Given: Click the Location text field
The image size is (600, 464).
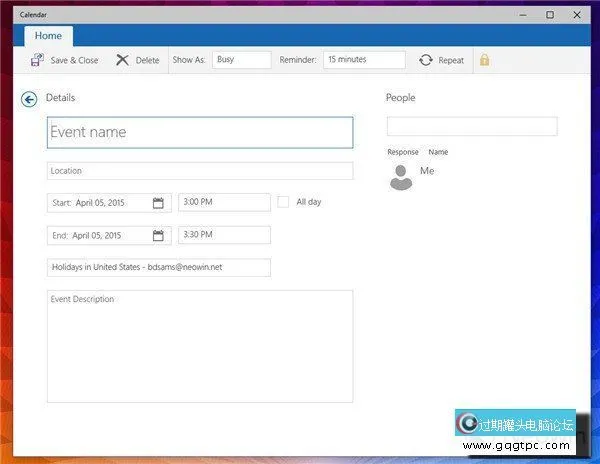Looking at the screenshot, I should tap(200, 171).
